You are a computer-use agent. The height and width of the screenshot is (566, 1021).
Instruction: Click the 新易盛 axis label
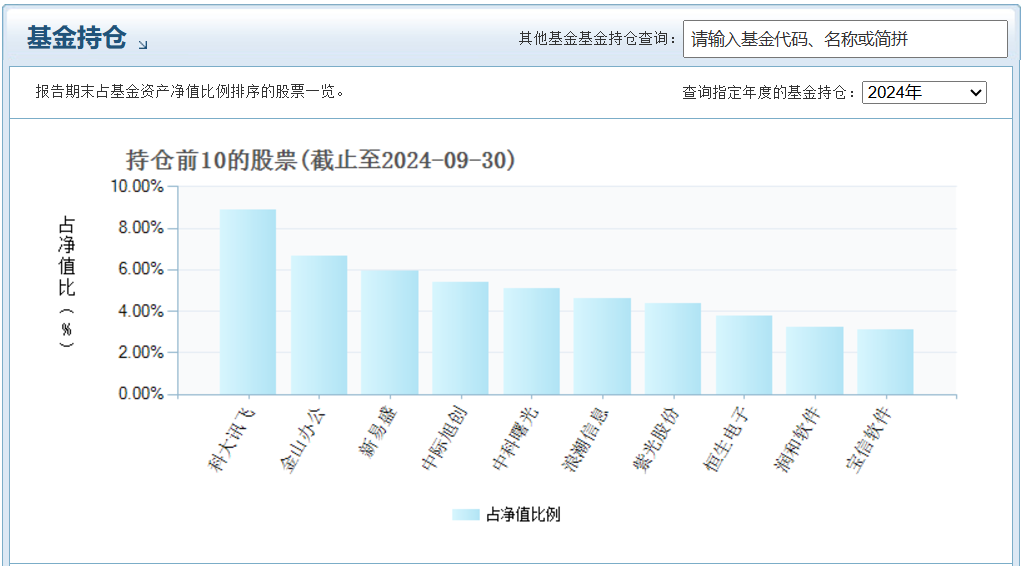click(x=378, y=432)
